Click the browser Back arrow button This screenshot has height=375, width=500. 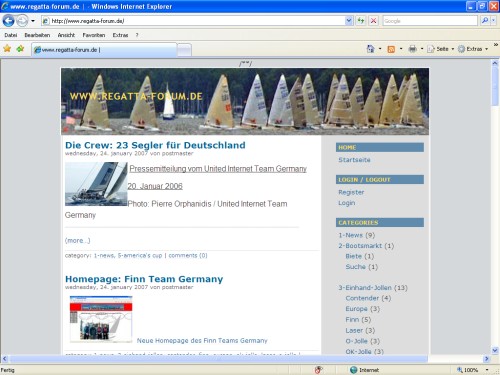pos(8,21)
